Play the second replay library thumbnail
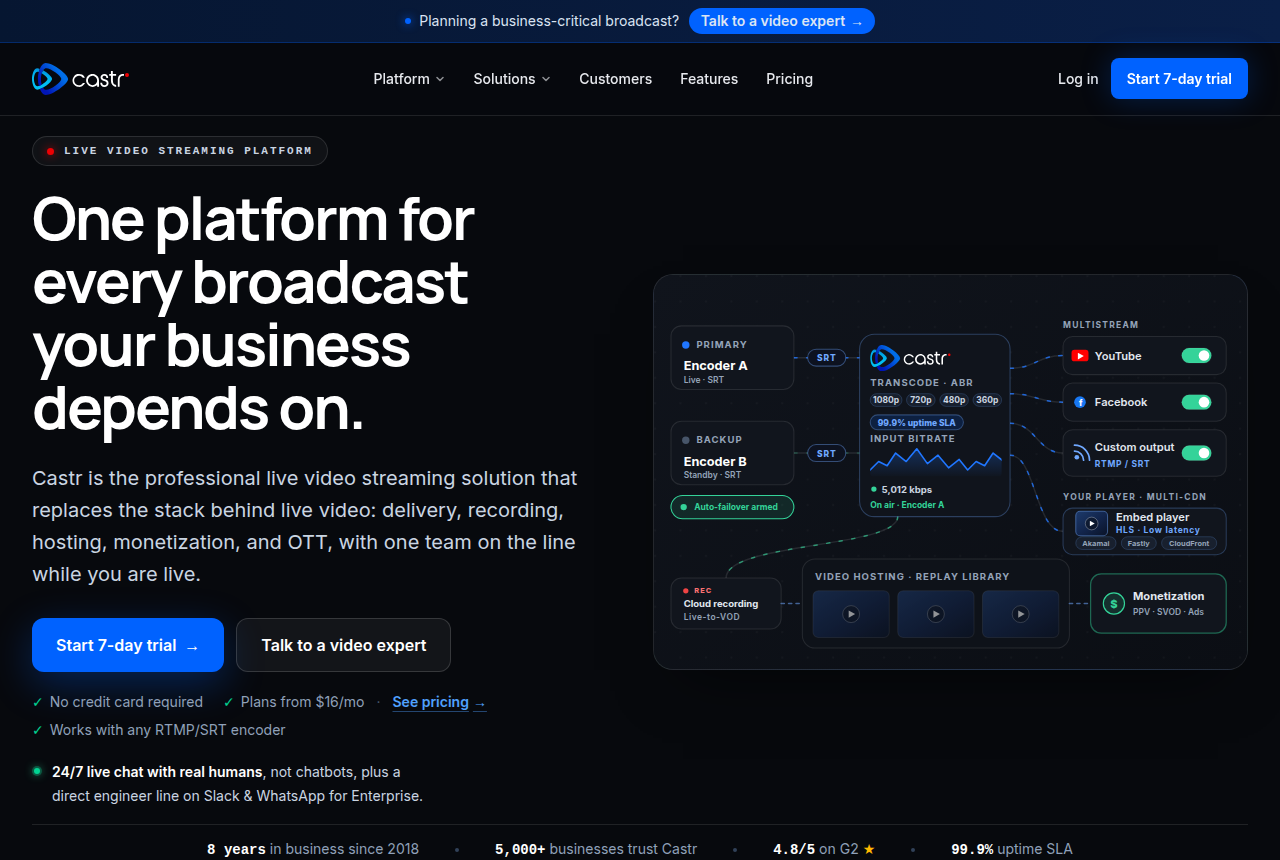 [935, 614]
